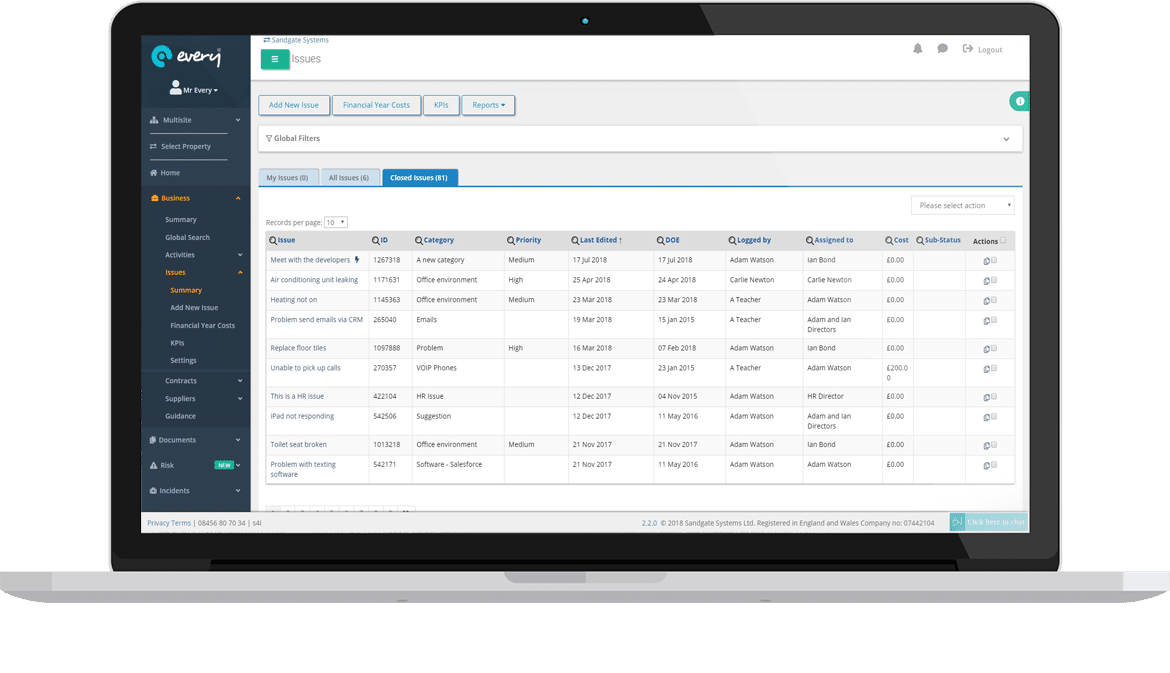Open copy action icon for Meet with the developers
Screen dimensions: 1170x673
(x=985, y=259)
